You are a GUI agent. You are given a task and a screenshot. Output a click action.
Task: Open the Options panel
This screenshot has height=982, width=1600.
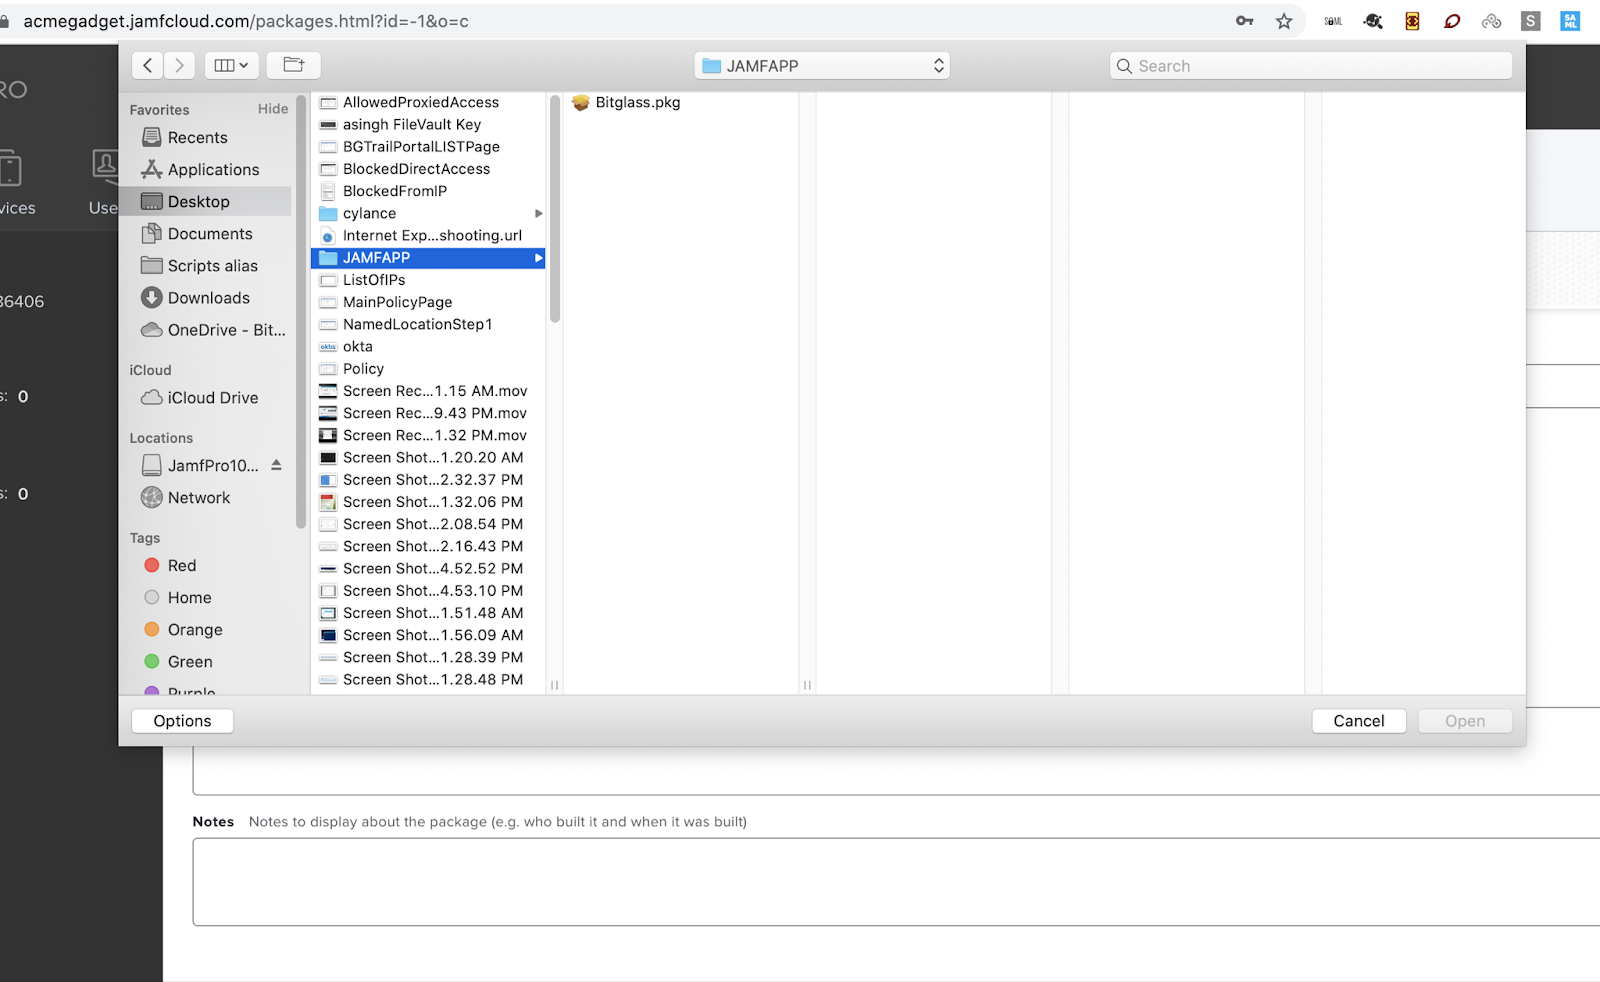click(181, 720)
